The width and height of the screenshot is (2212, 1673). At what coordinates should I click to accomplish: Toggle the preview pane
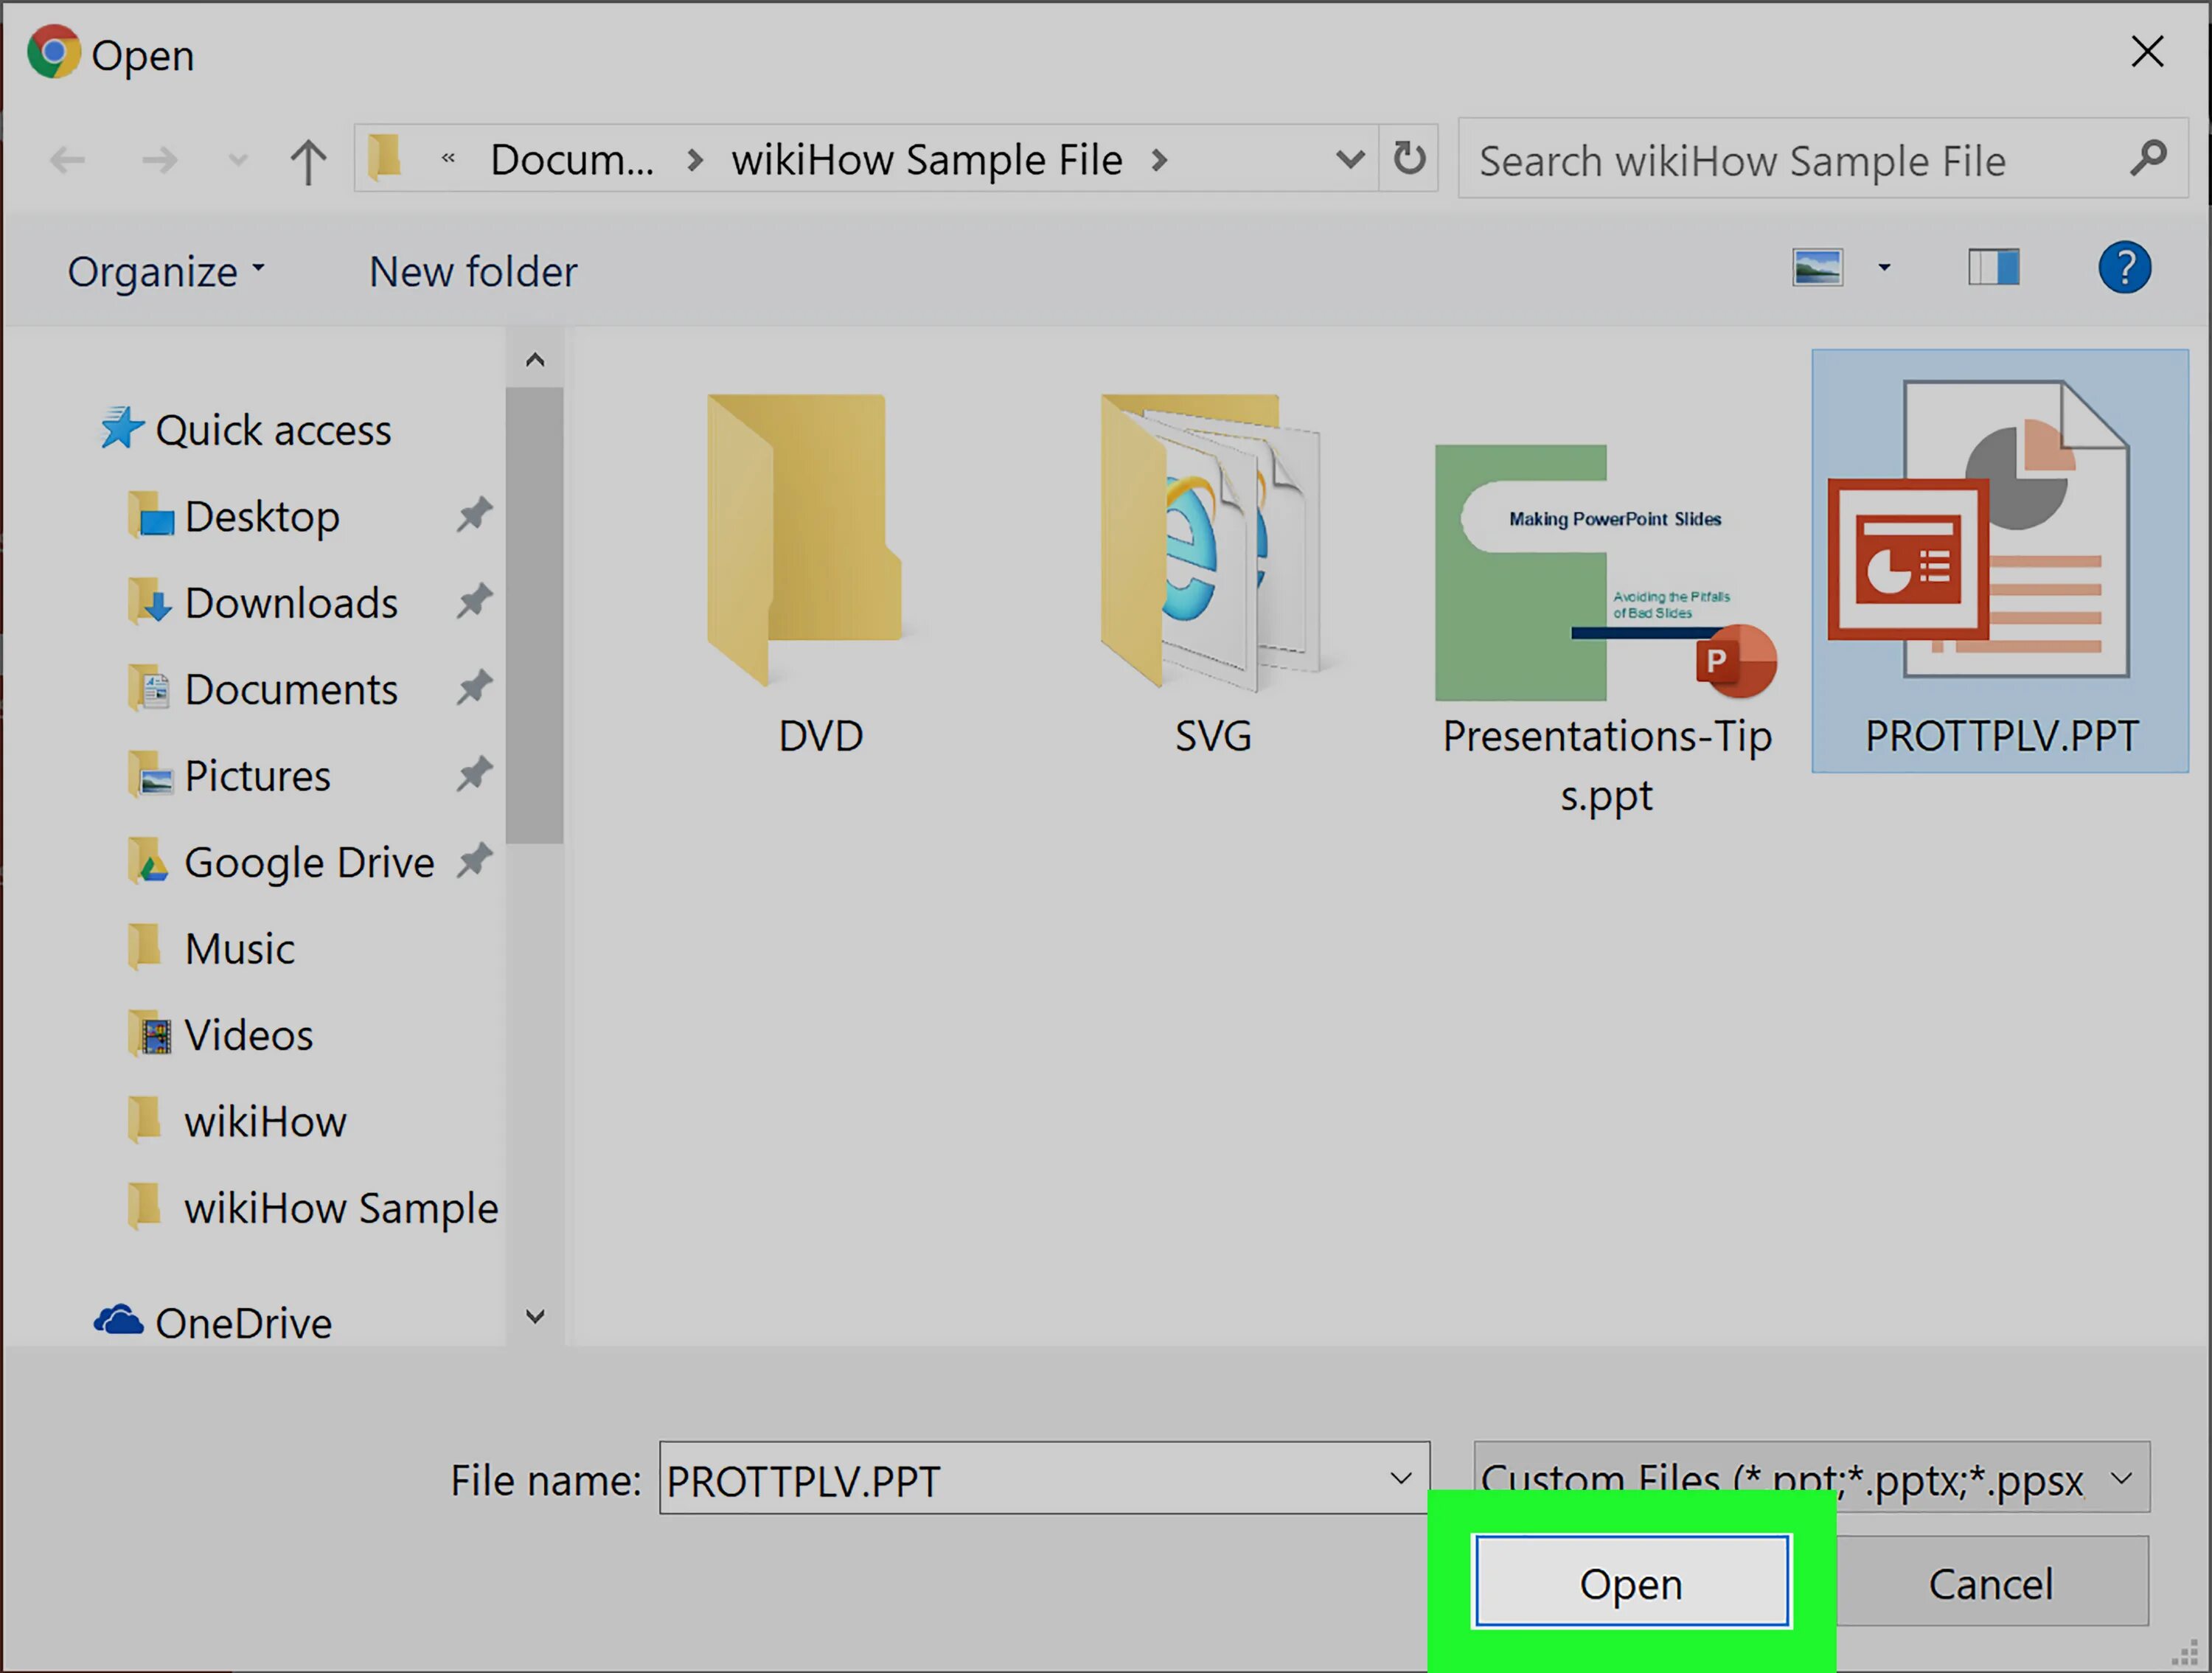click(1994, 268)
